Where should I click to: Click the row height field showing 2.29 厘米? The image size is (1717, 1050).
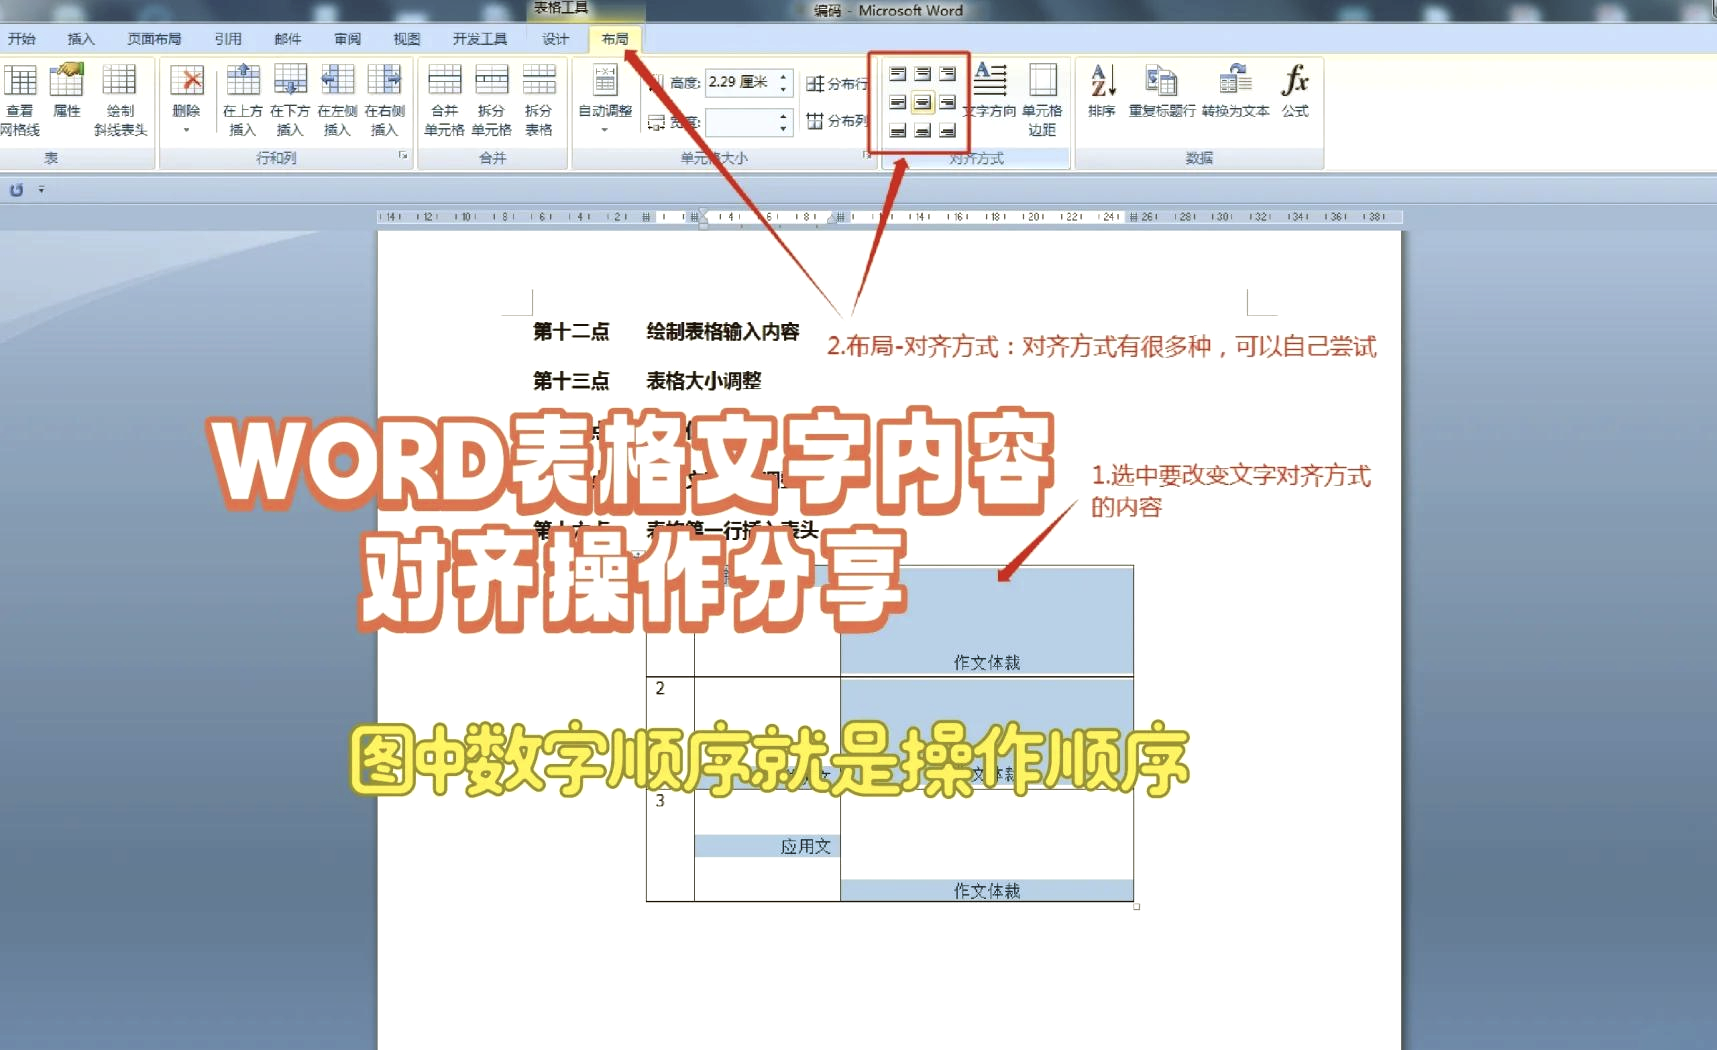pyautogui.click(x=740, y=82)
